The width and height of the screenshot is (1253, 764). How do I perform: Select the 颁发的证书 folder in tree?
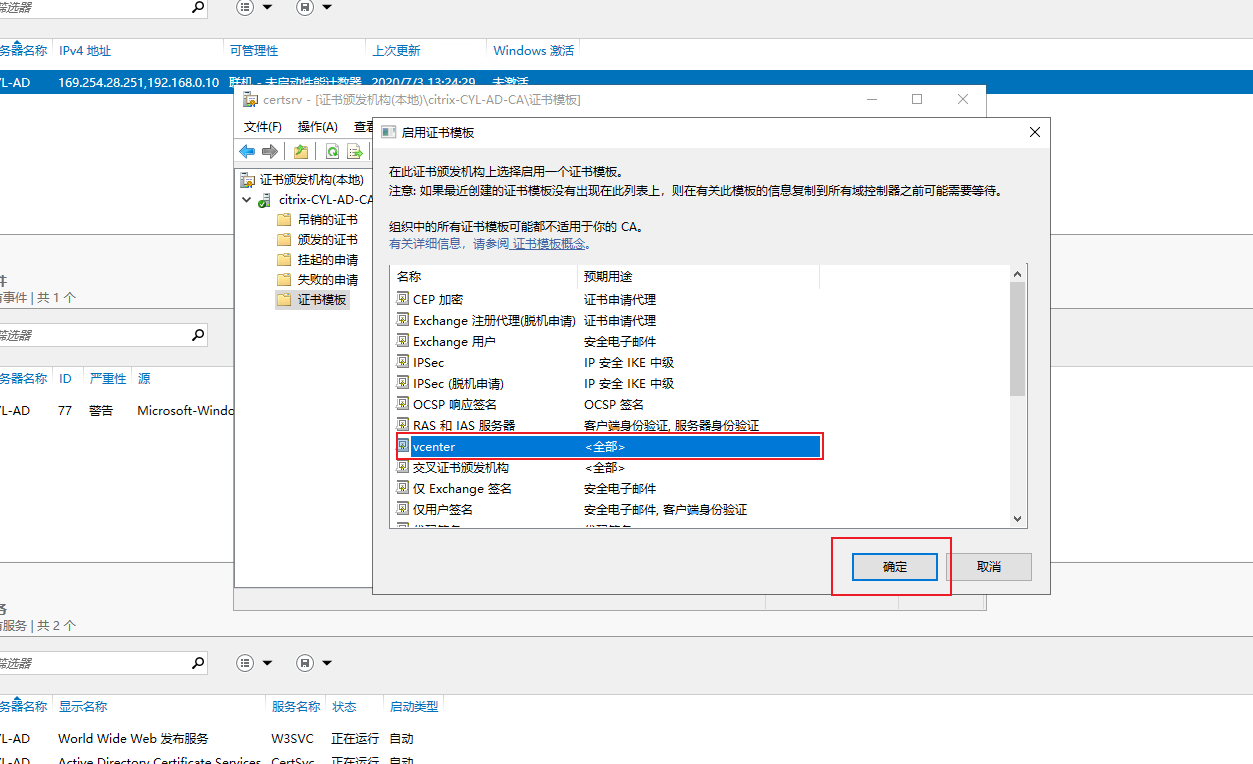(x=327, y=240)
